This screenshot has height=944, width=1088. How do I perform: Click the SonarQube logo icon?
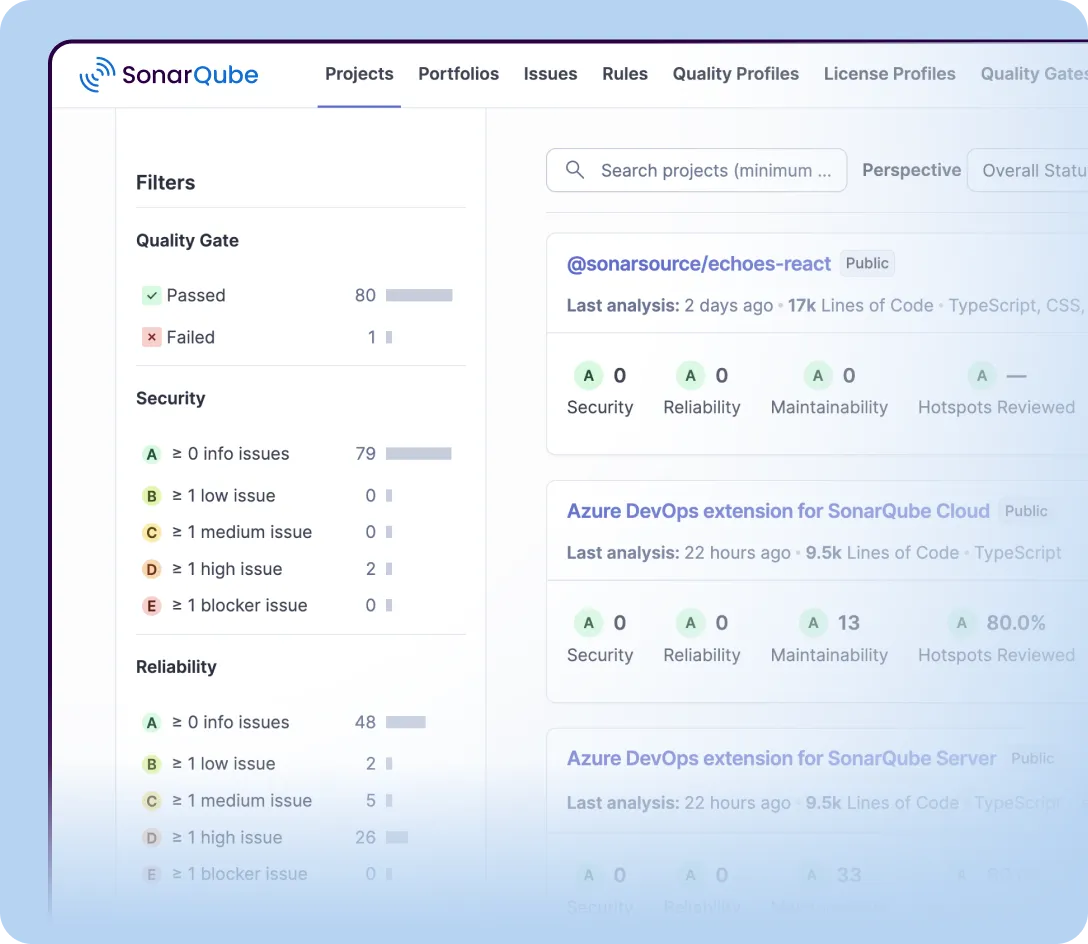(97, 75)
